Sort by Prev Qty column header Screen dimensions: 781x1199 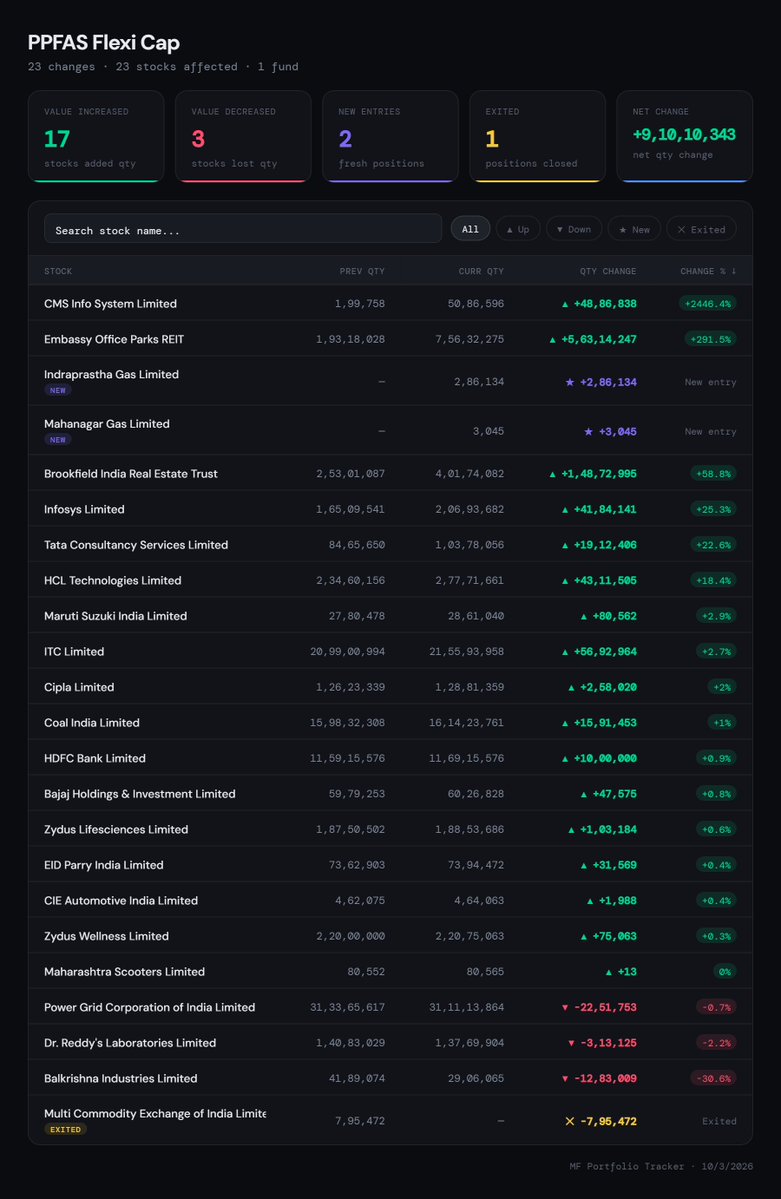click(x=362, y=271)
